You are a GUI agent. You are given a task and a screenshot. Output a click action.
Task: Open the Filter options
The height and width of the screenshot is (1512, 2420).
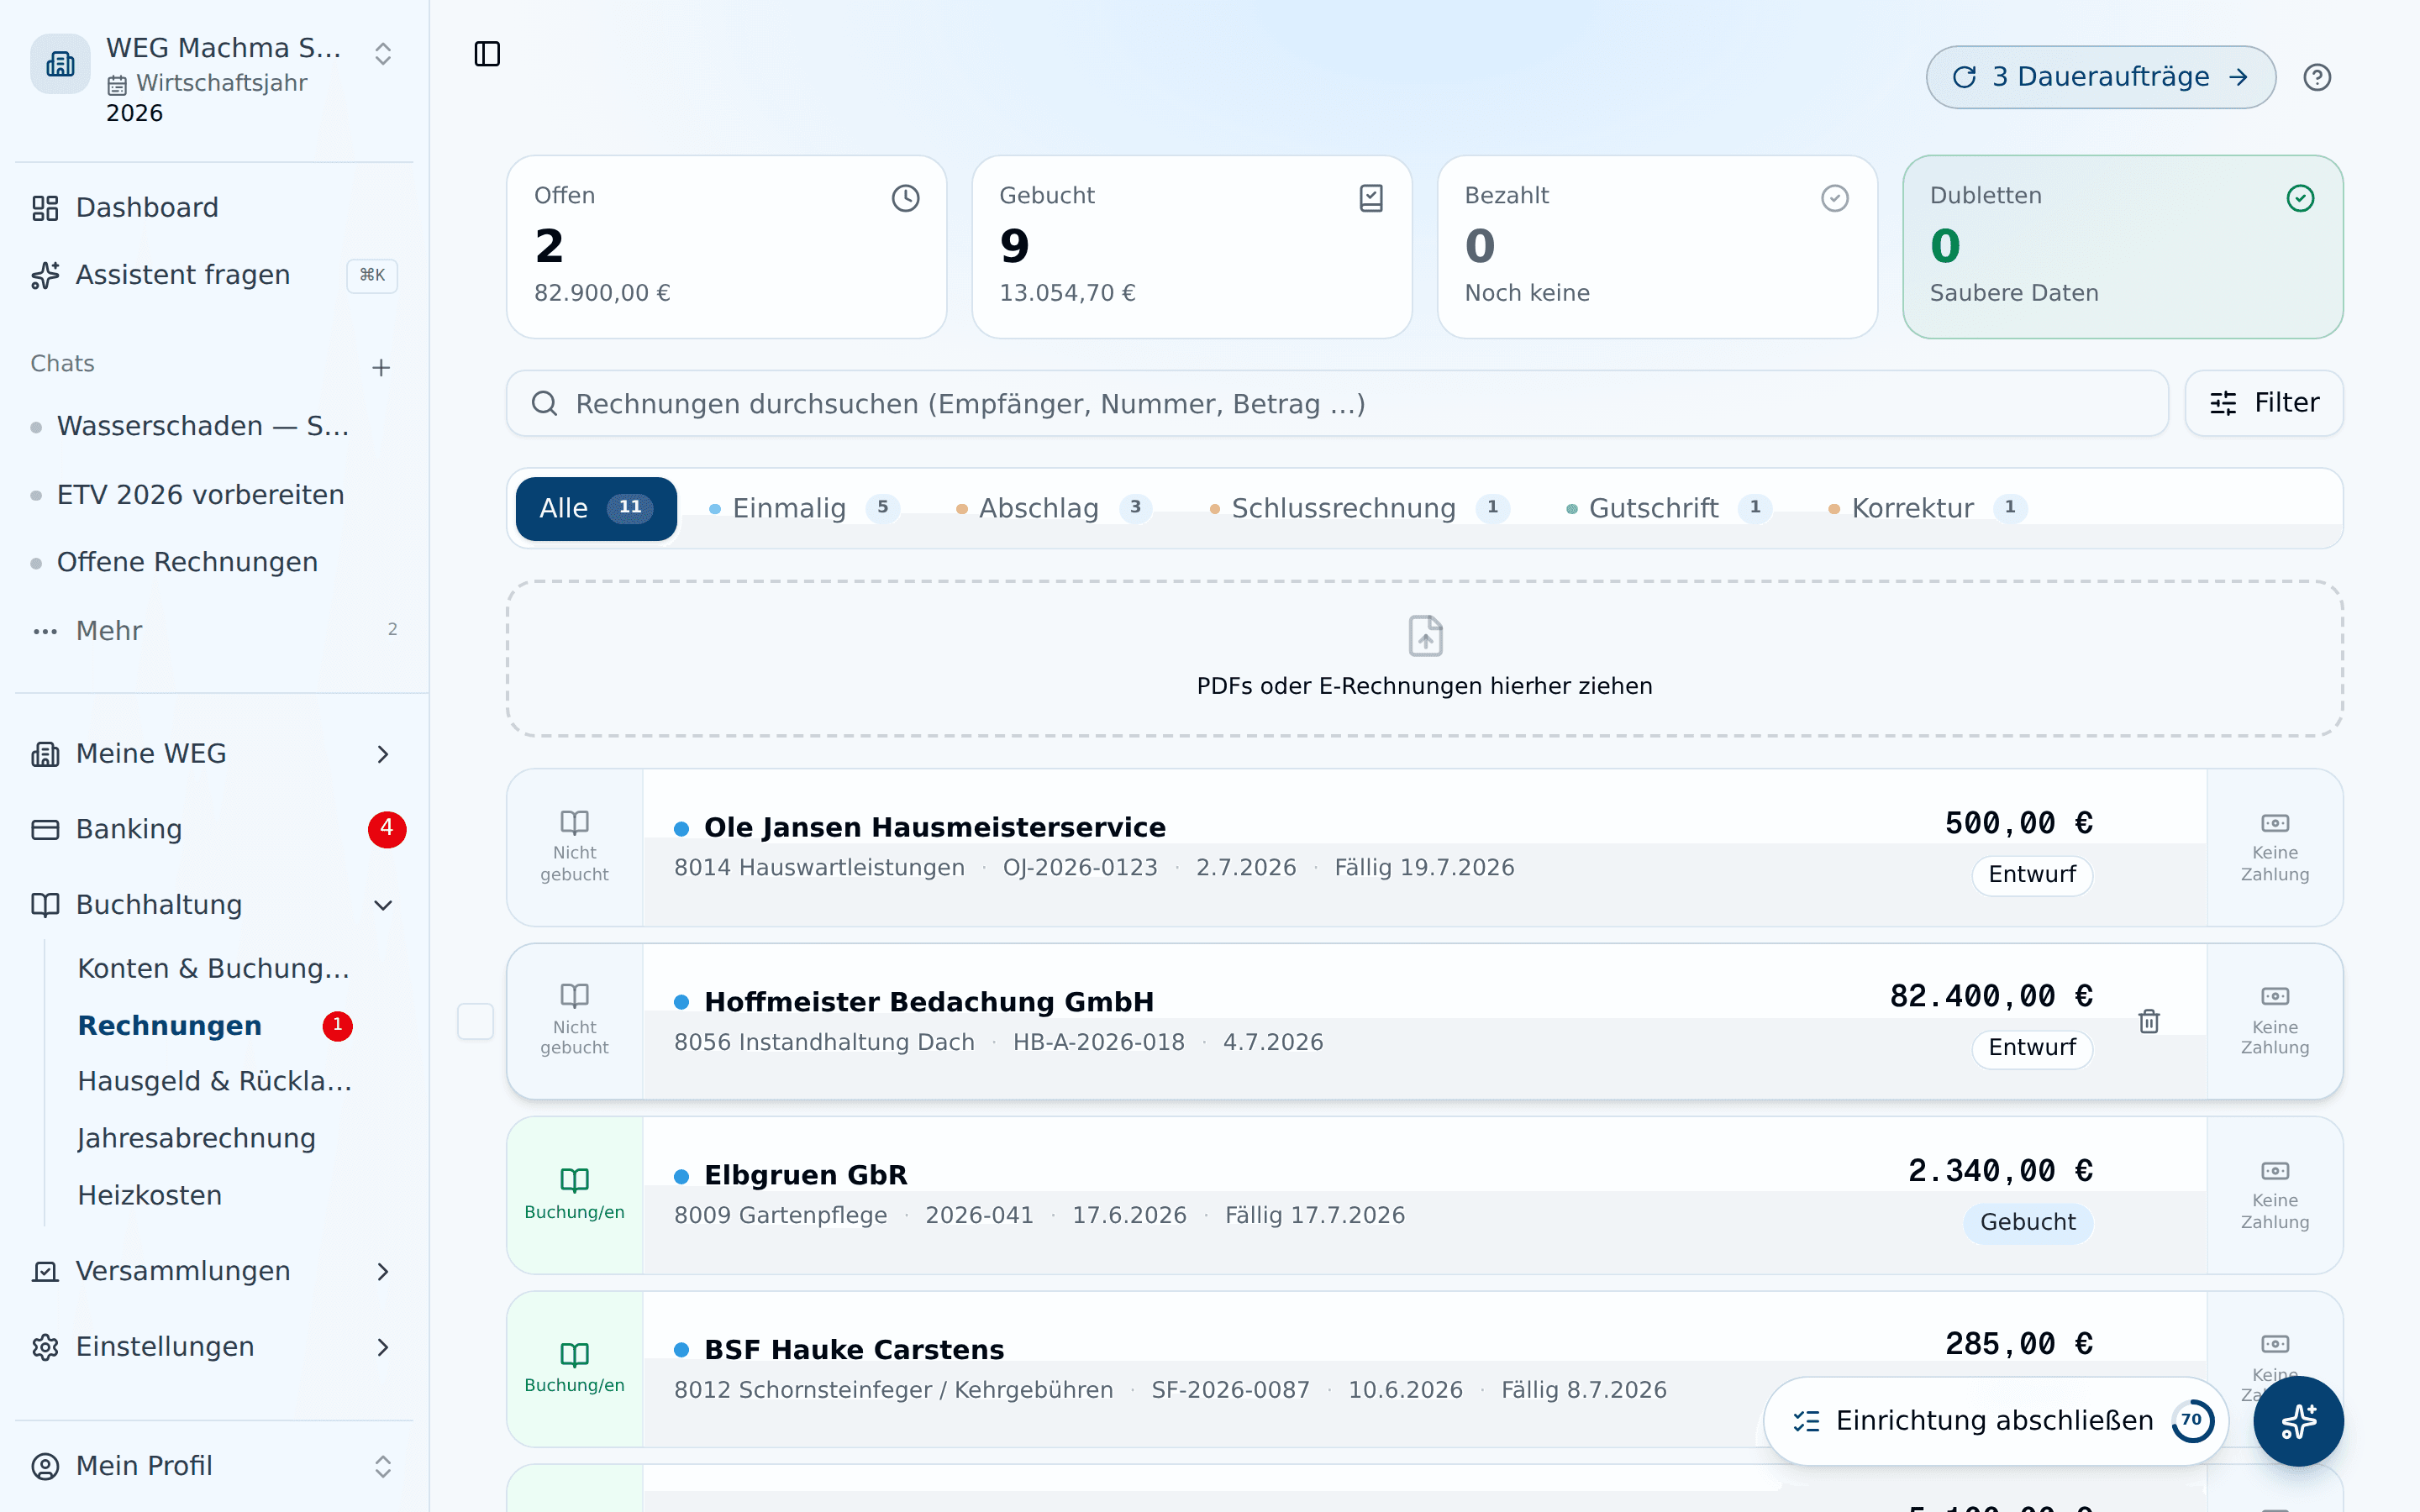(x=2264, y=403)
